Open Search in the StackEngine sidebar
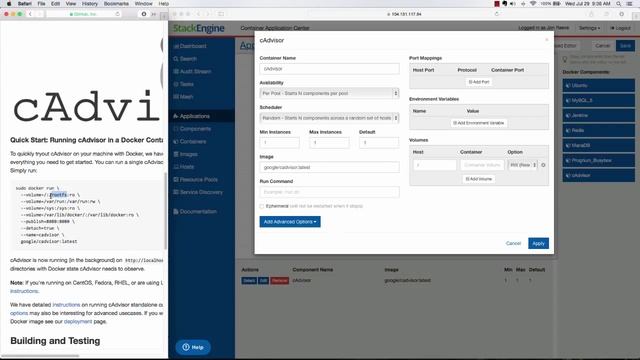 pos(185,59)
